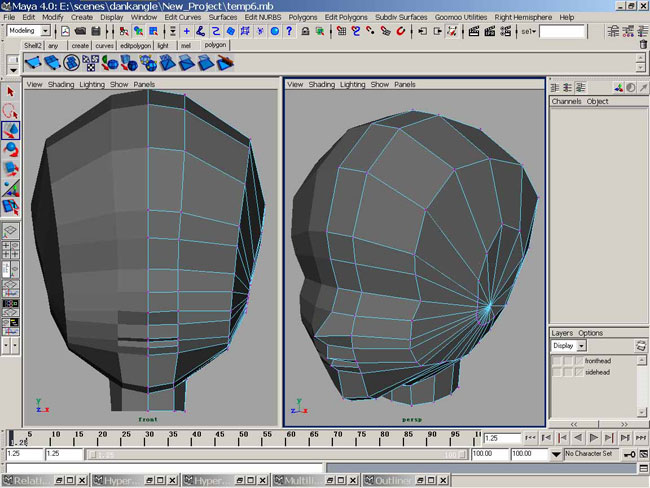The height and width of the screenshot is (488, 650).
Task: Toggle visibility box of sidehead layer
Action: coord(558,371)
